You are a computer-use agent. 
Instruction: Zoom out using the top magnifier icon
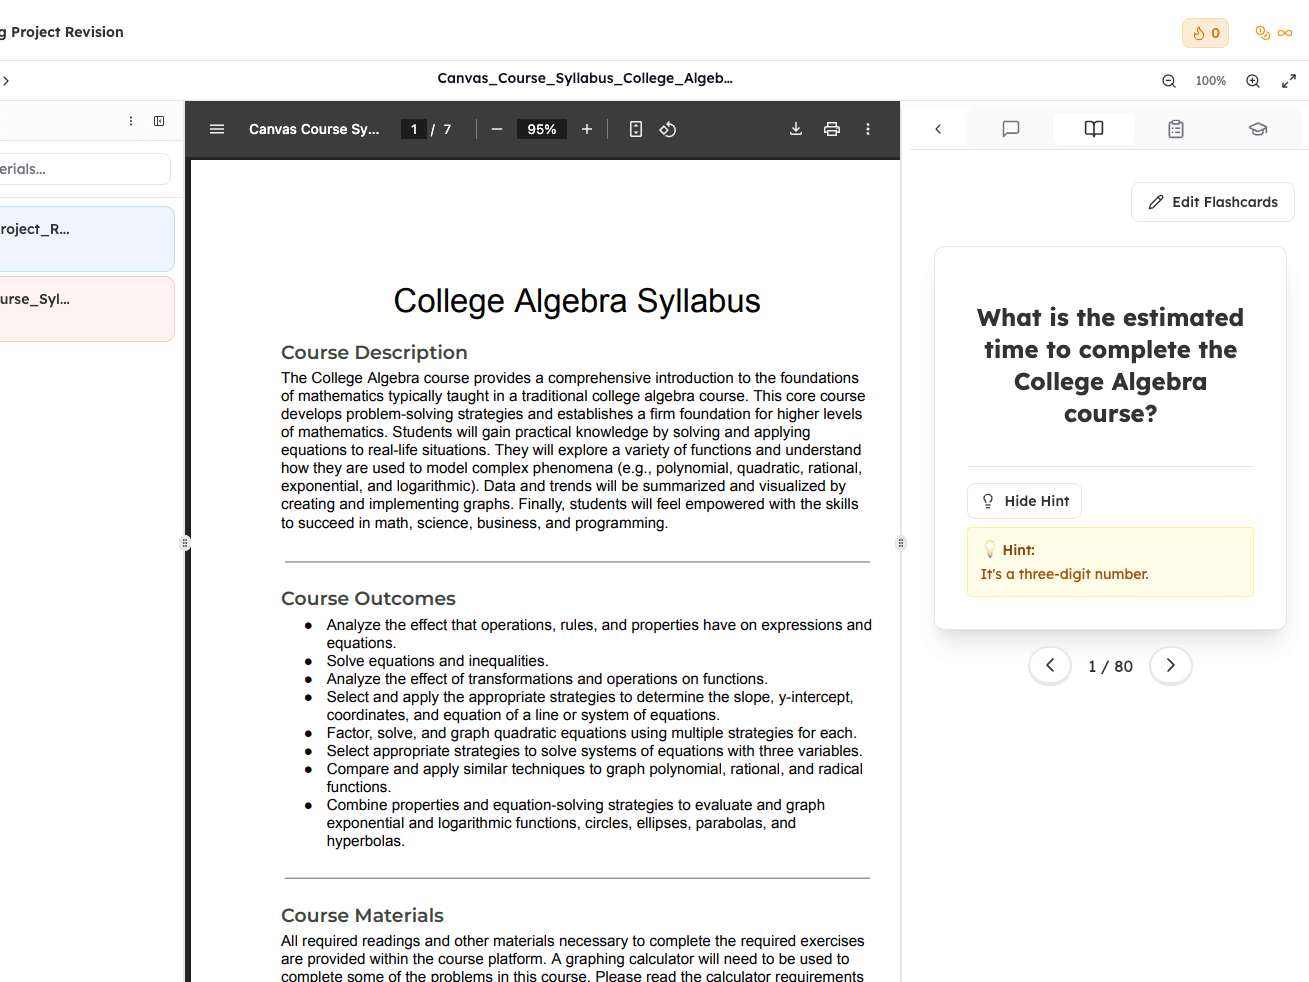click(1169, 81)
